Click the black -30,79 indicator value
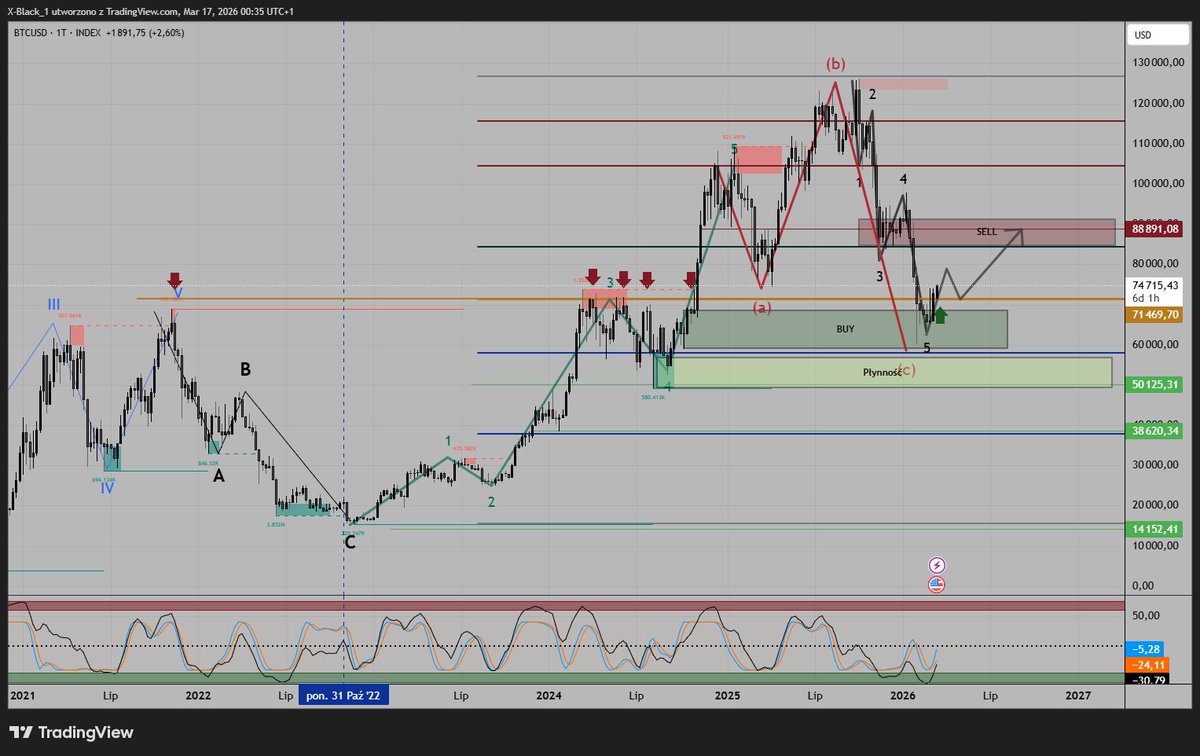Image resolution: width=1200 pixels, height=756 pixels. click(1146, 680)
